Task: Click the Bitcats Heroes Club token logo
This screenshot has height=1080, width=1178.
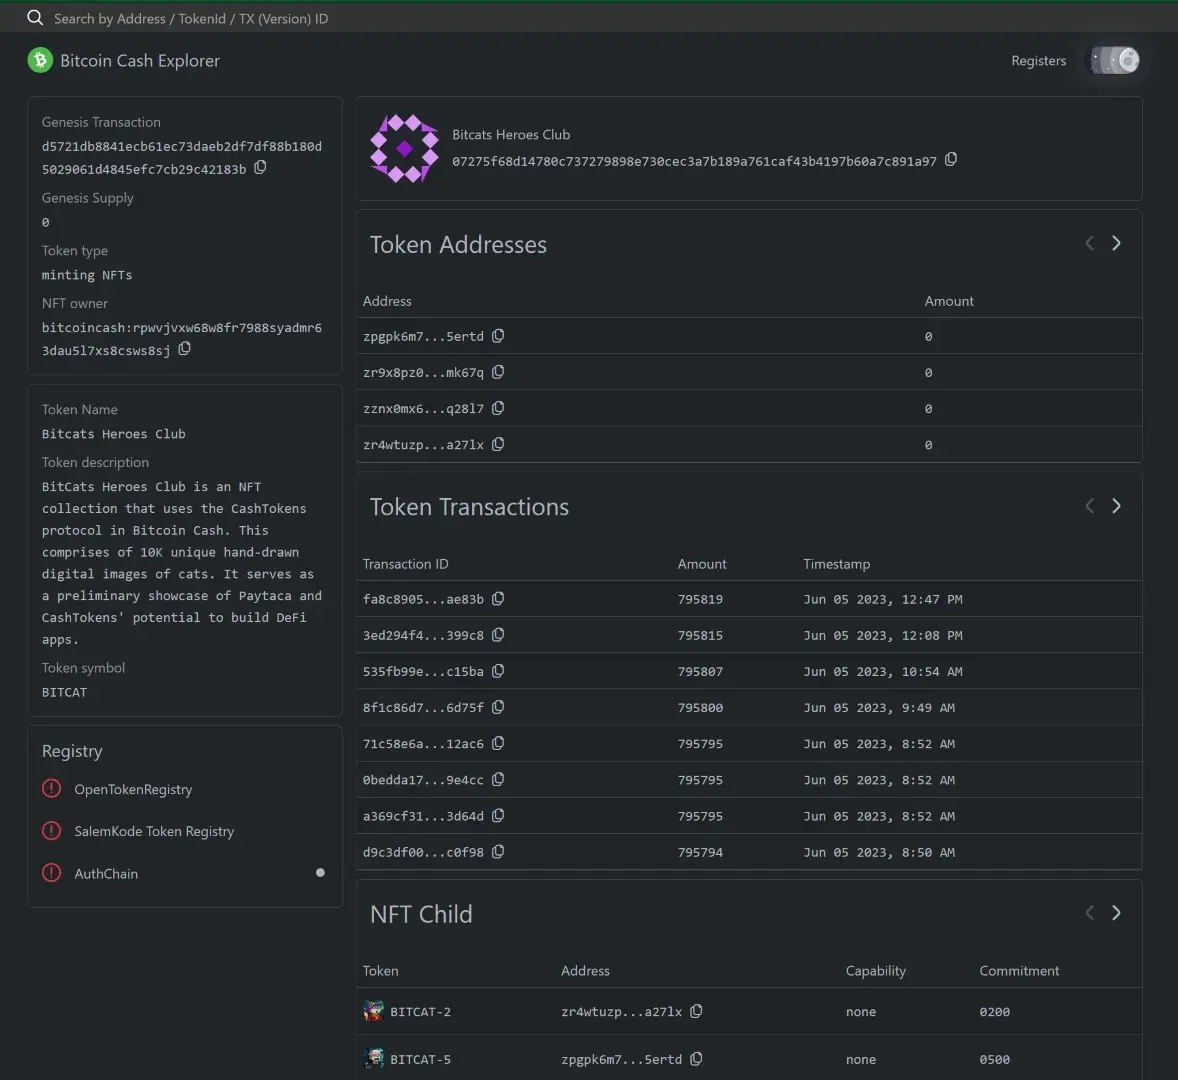Action: (x=404, y=148)
